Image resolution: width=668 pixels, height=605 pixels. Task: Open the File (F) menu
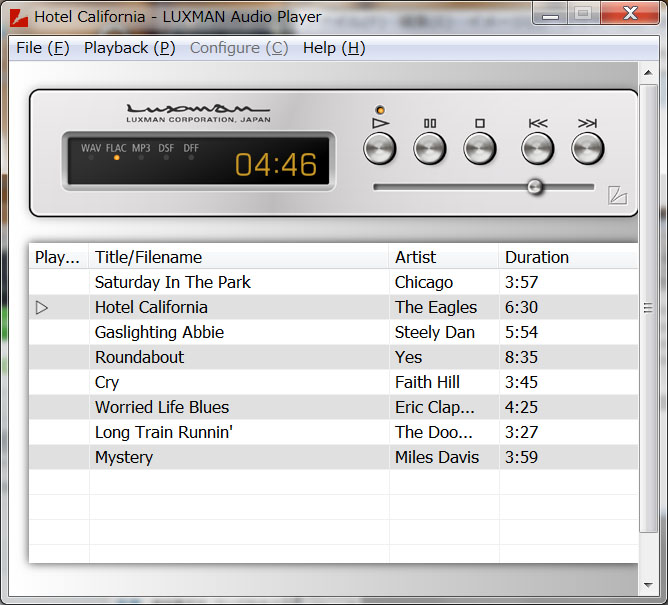pyautogui.click(x=43, y=48)
